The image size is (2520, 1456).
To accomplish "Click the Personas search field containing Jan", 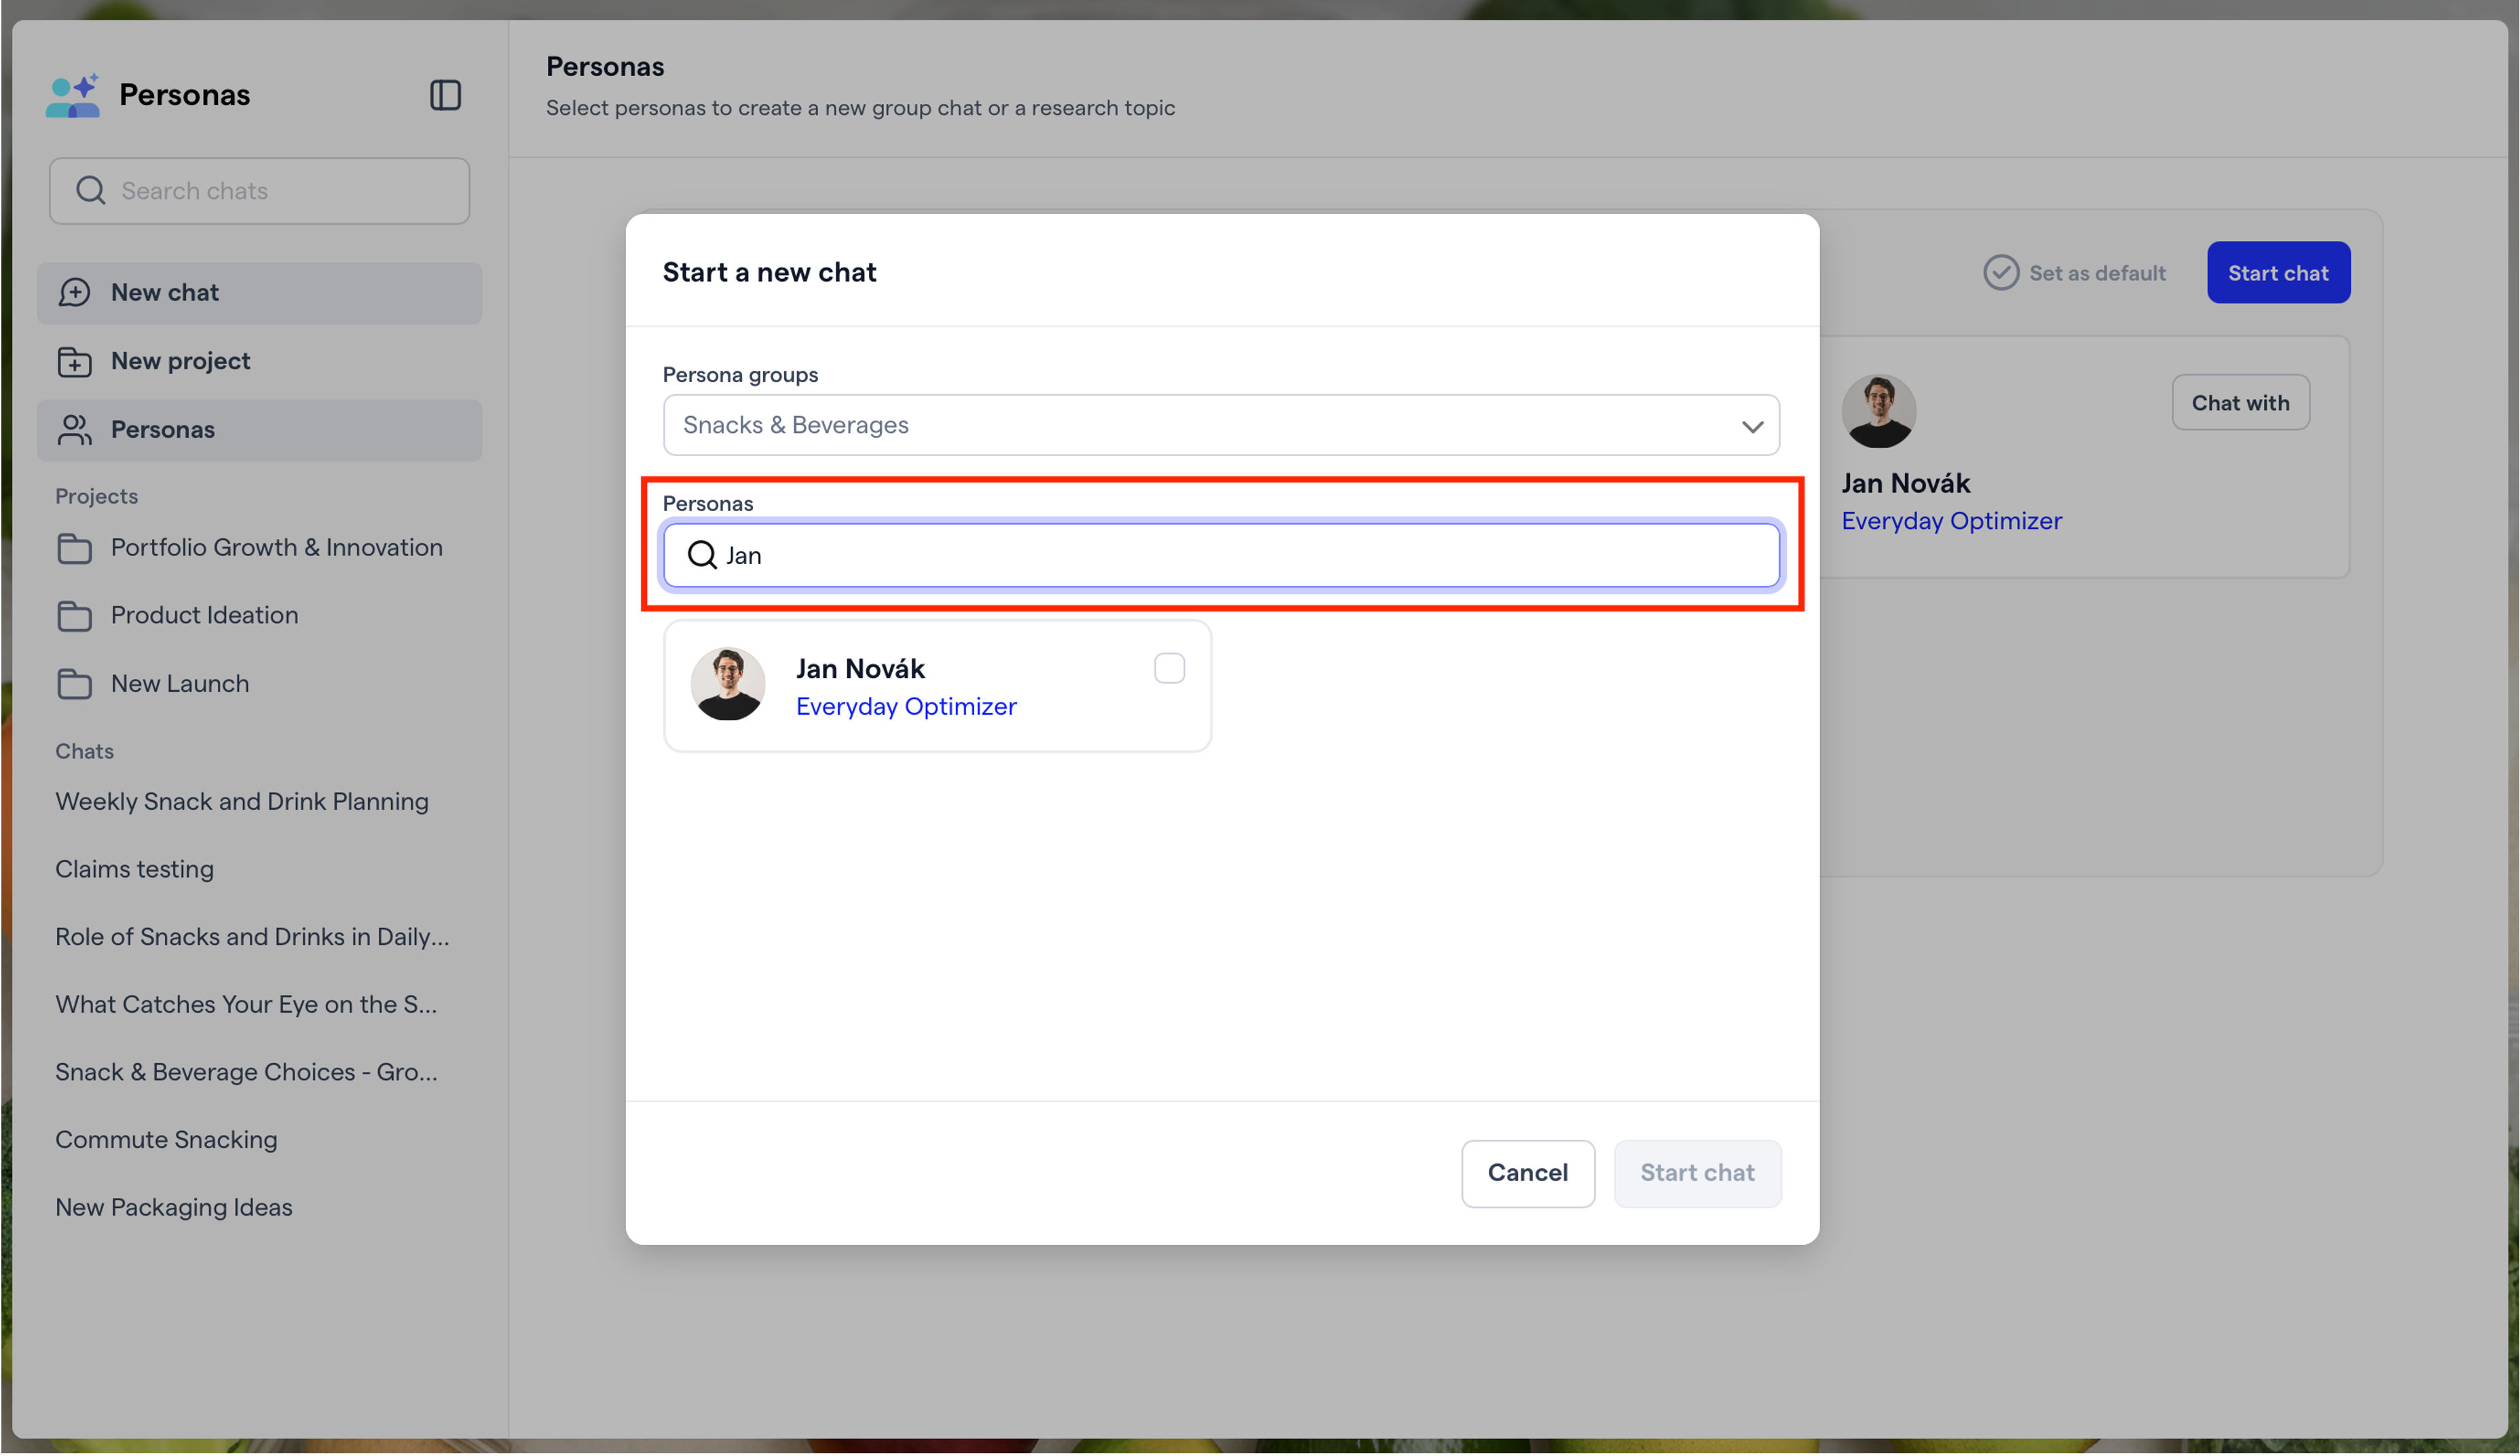I will pyautogui.click(x=1221, y=555).
